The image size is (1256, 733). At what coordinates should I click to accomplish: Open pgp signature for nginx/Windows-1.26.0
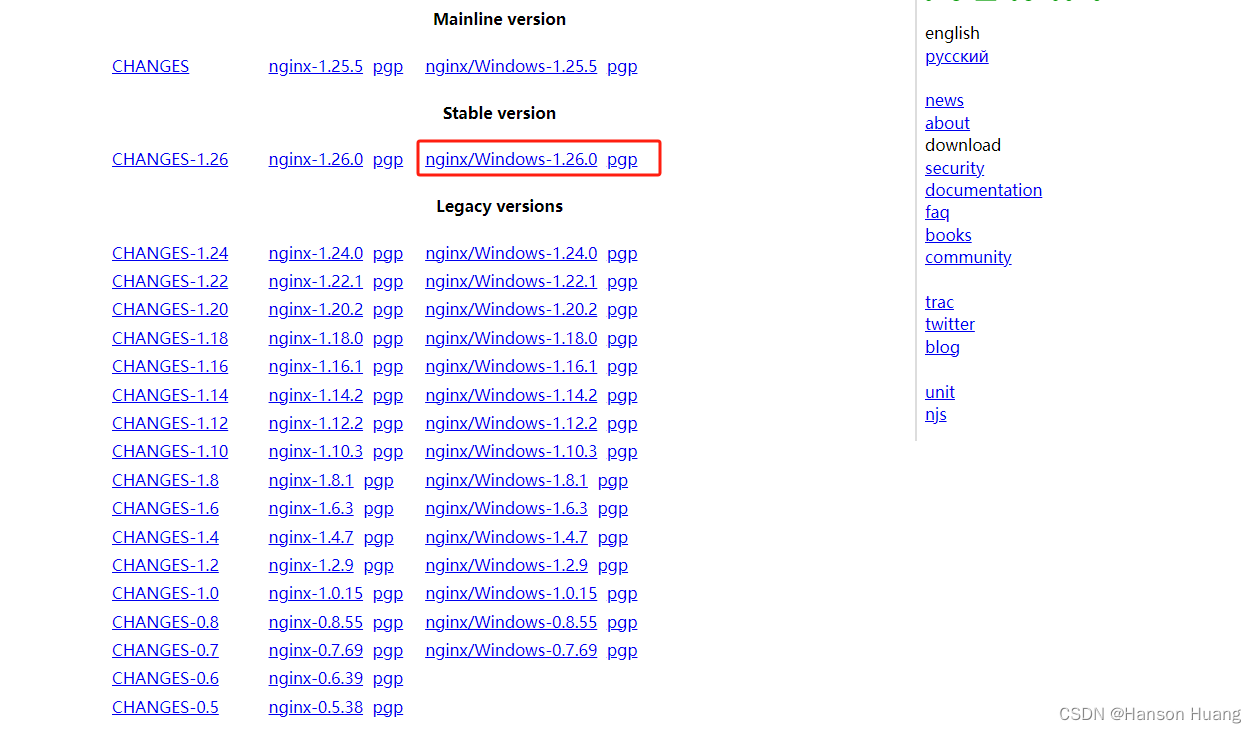click(622, 159)
